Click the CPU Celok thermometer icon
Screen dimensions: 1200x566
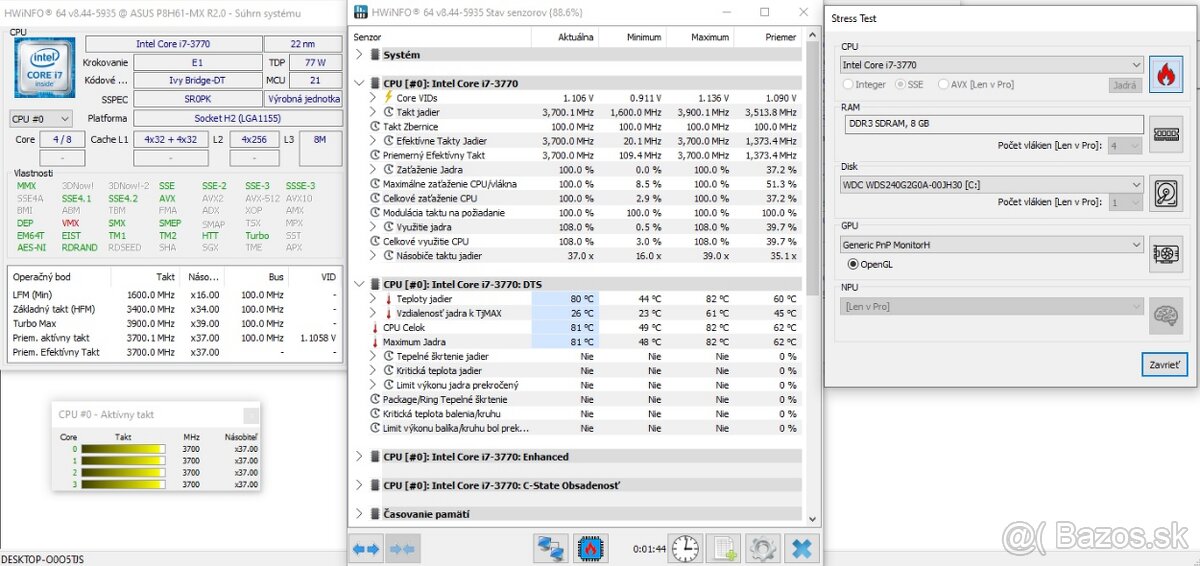(x=375, y=327)
